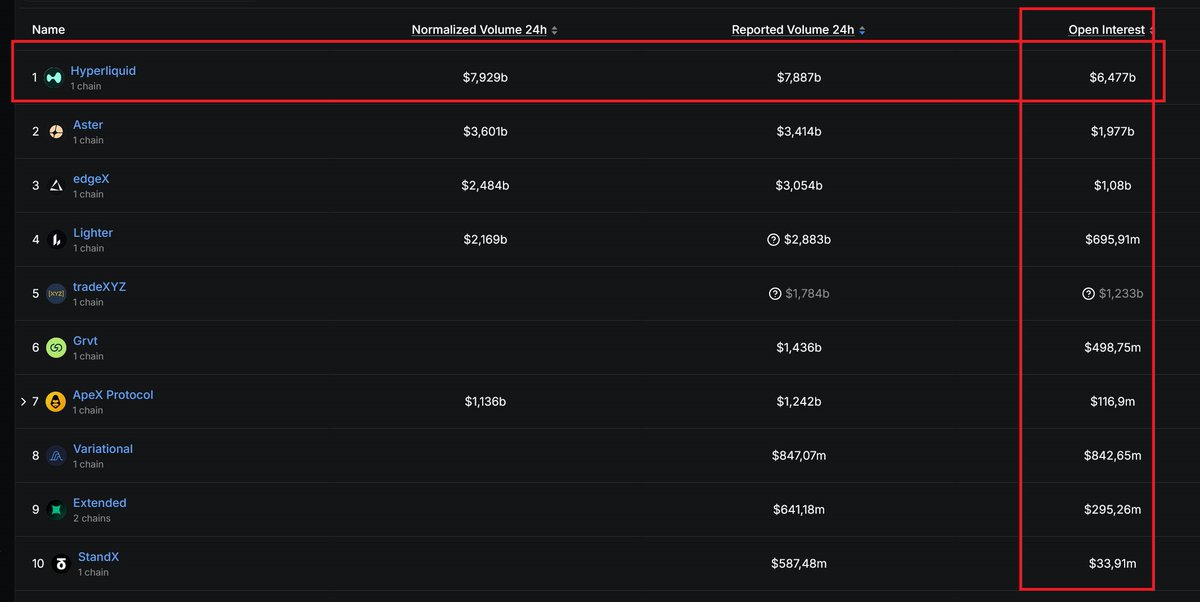Click Aster reported volume $3,414b

799,131
